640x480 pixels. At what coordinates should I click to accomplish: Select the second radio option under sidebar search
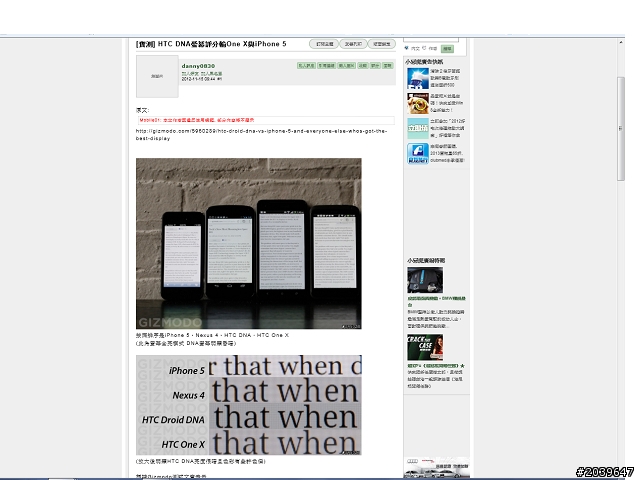(x=424, y=48)
